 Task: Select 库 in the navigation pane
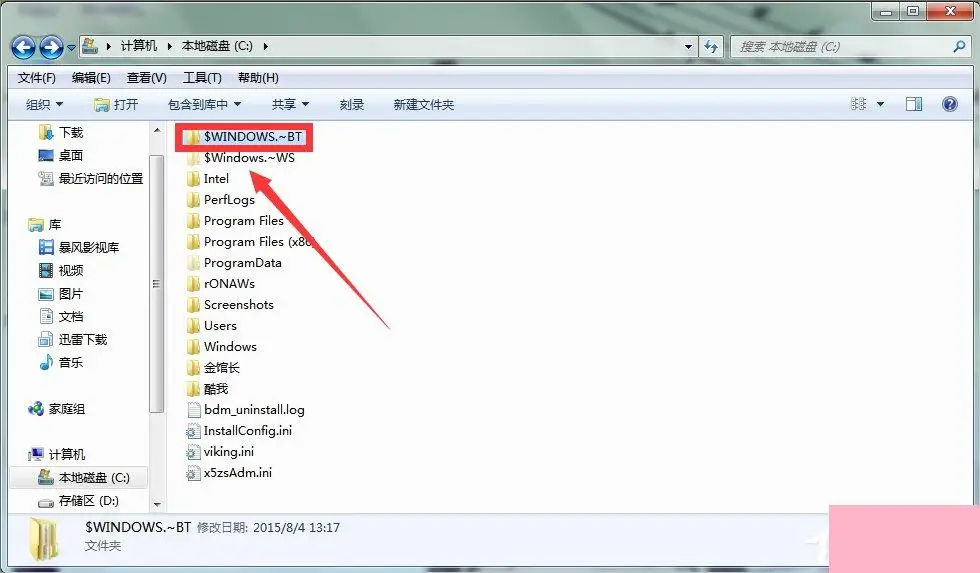(45, 224)
